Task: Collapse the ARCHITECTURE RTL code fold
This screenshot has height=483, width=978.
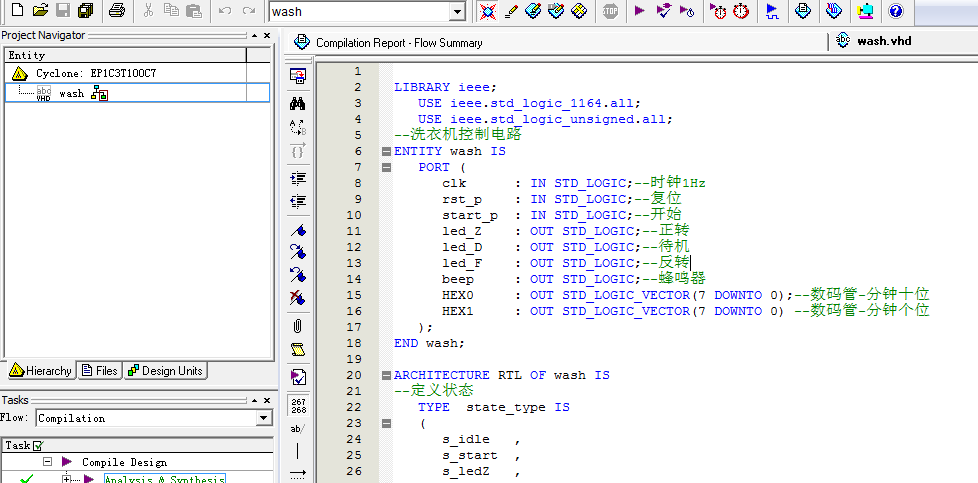Action: [x=385, y=375]
